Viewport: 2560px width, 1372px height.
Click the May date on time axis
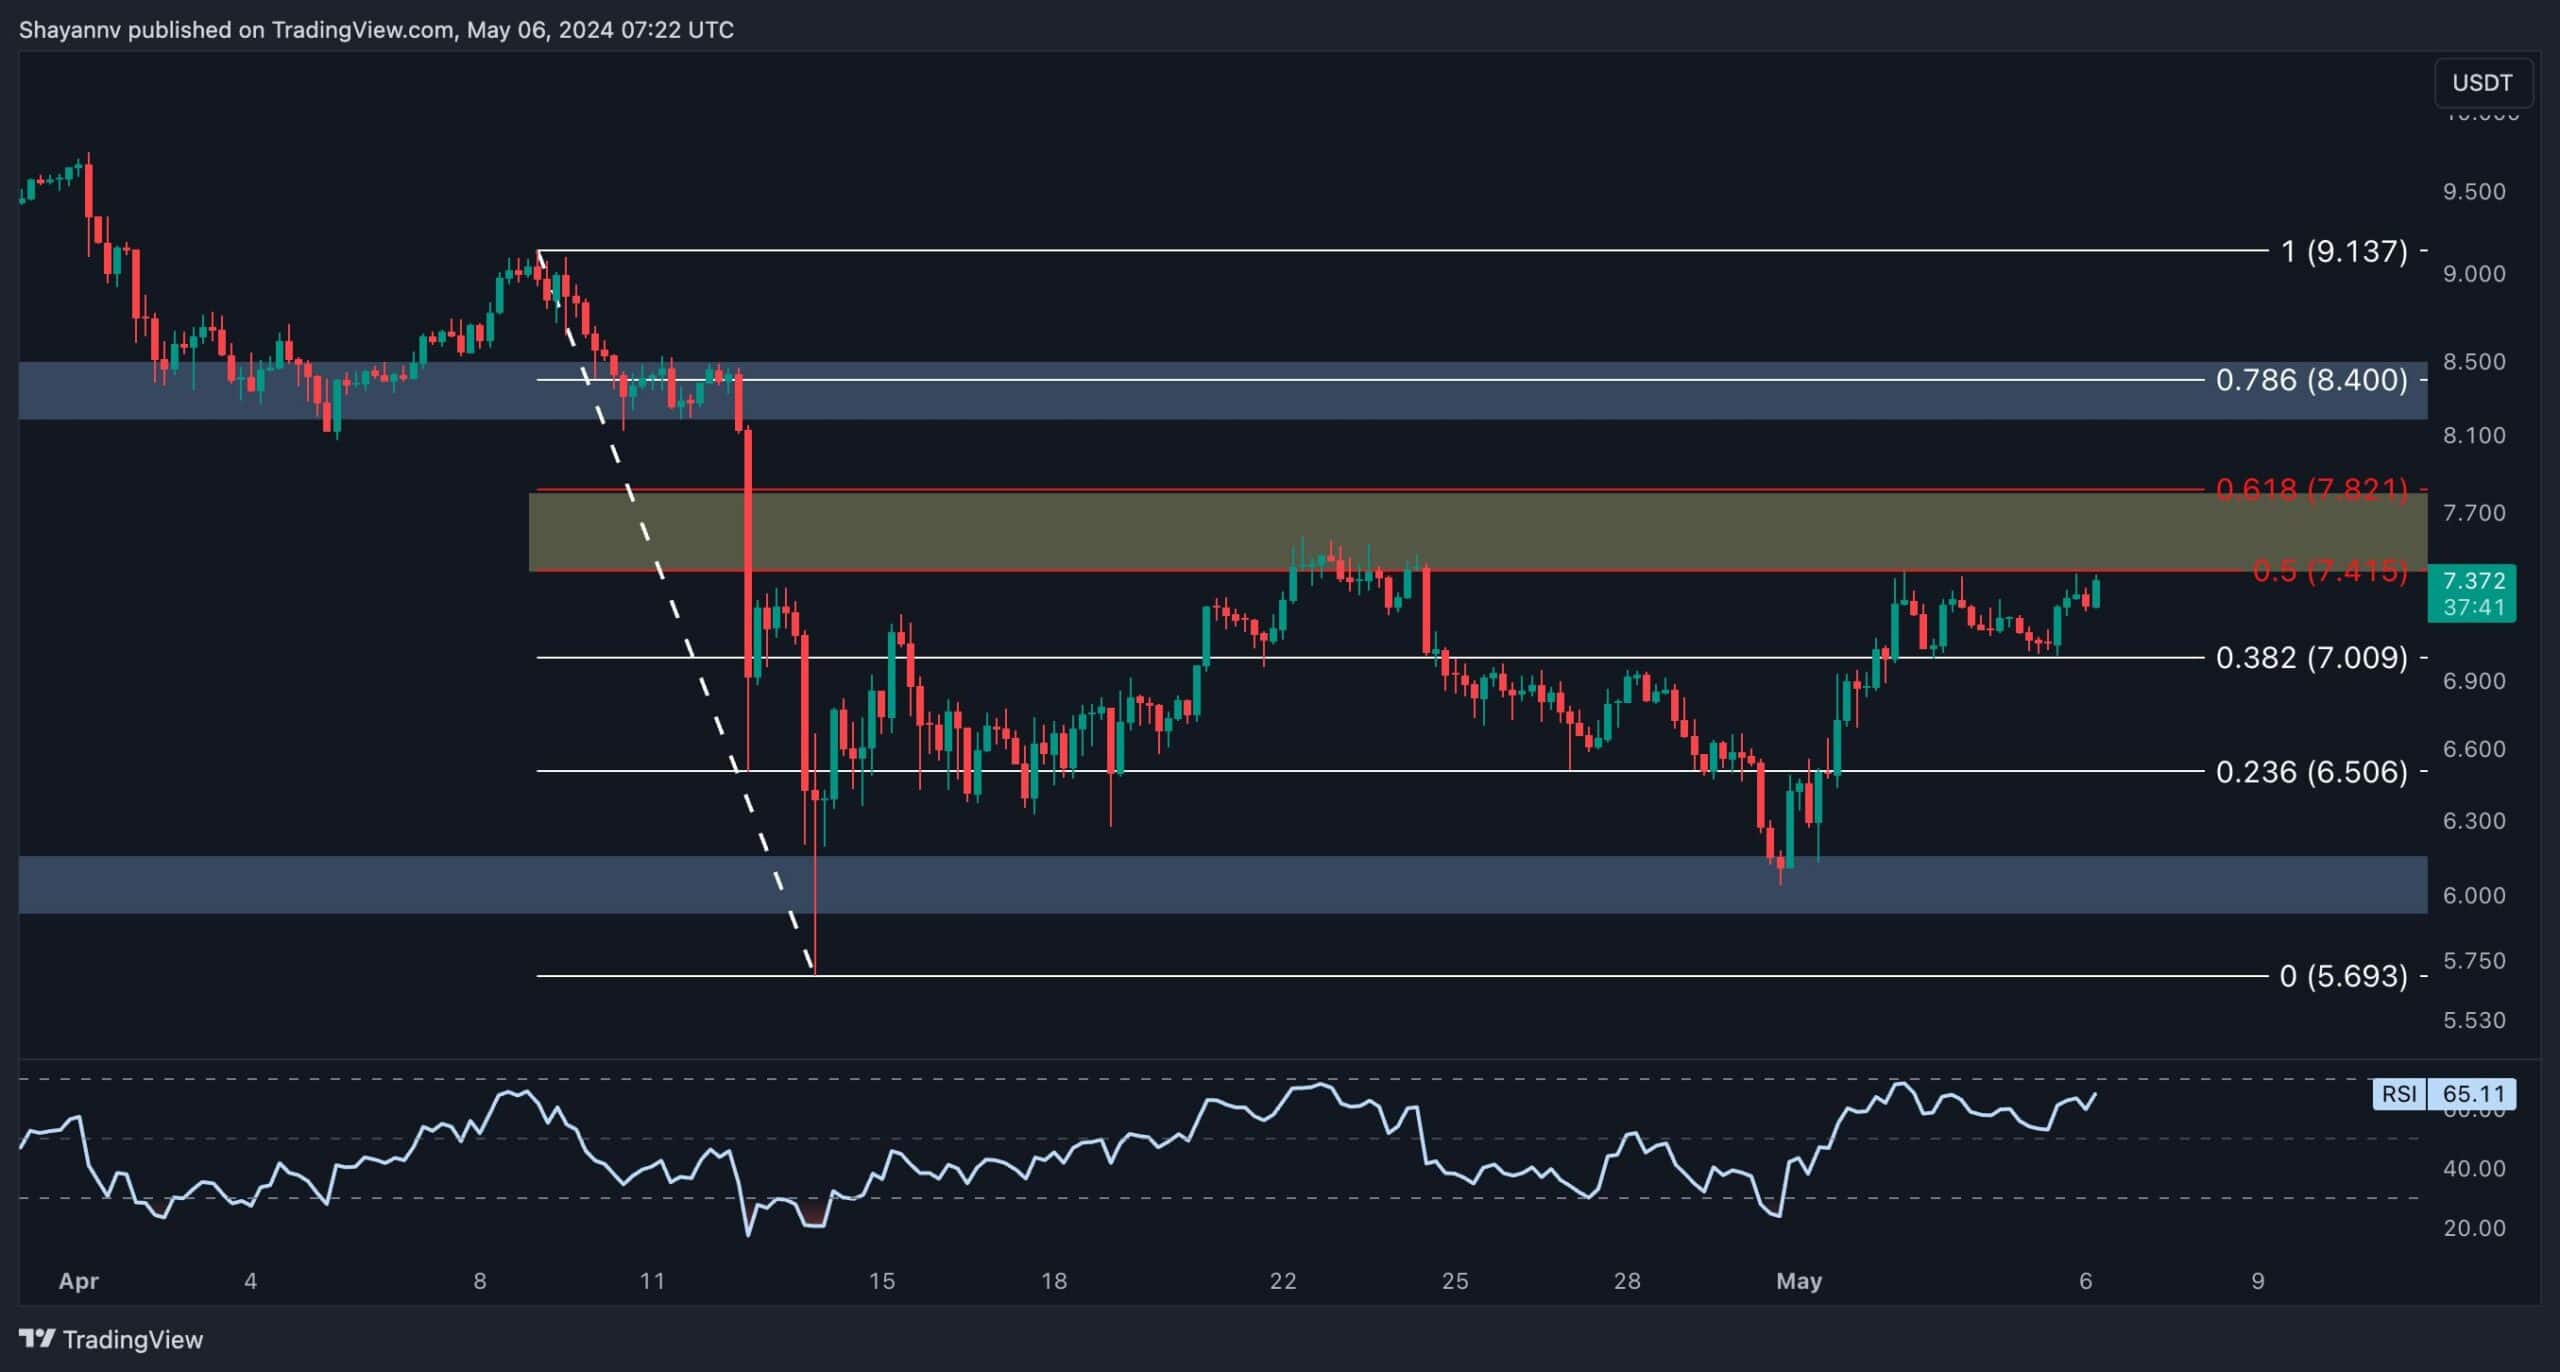(1798, 1281)
